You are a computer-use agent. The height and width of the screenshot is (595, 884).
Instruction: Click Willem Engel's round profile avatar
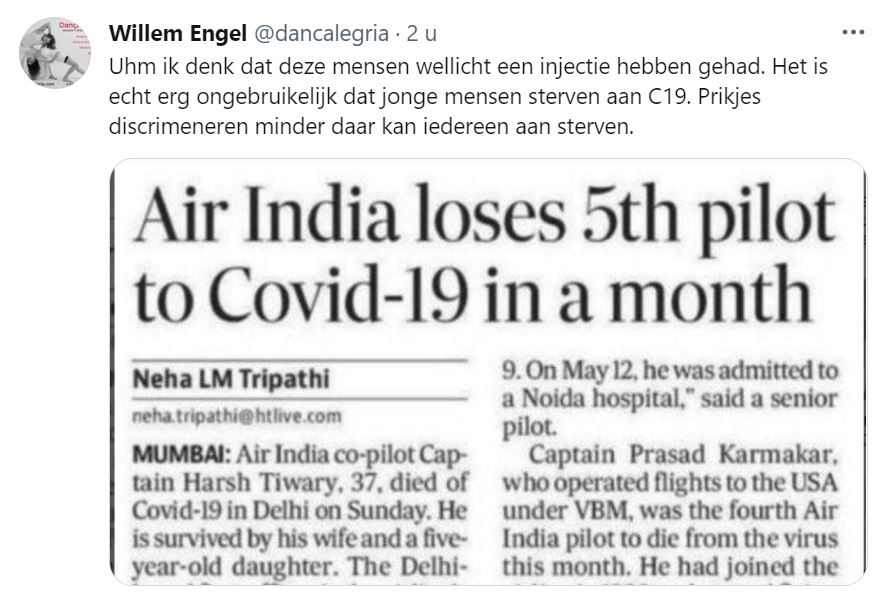pyautogui.click(x=55, y=52)
